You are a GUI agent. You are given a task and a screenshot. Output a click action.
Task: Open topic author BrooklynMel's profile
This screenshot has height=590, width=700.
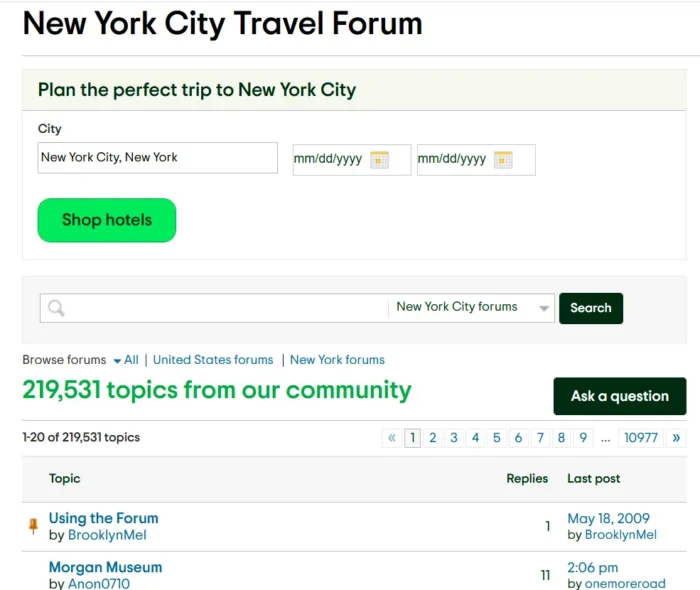(x=107, y=535)
